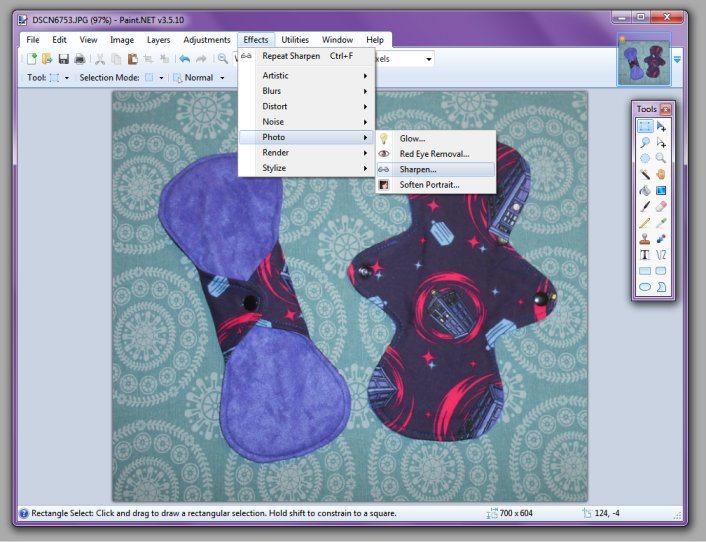Open the Adjustments menu

pyautogui.click(x=207, y=40)
